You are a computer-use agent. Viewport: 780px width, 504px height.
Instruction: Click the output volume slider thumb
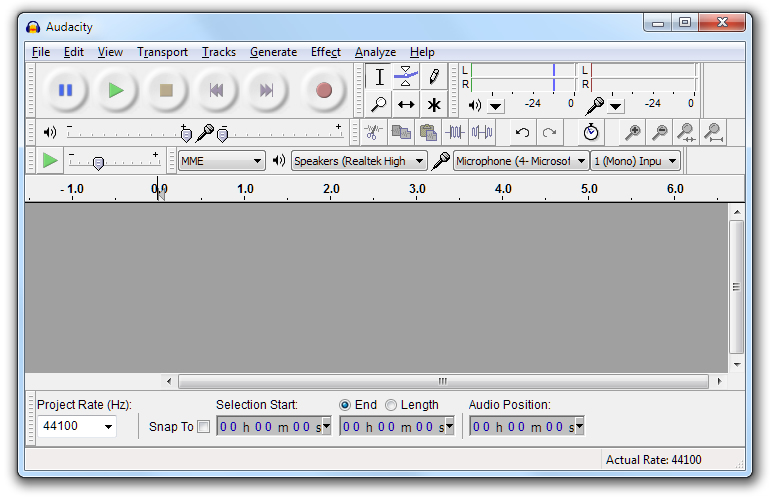pos(186,134)
